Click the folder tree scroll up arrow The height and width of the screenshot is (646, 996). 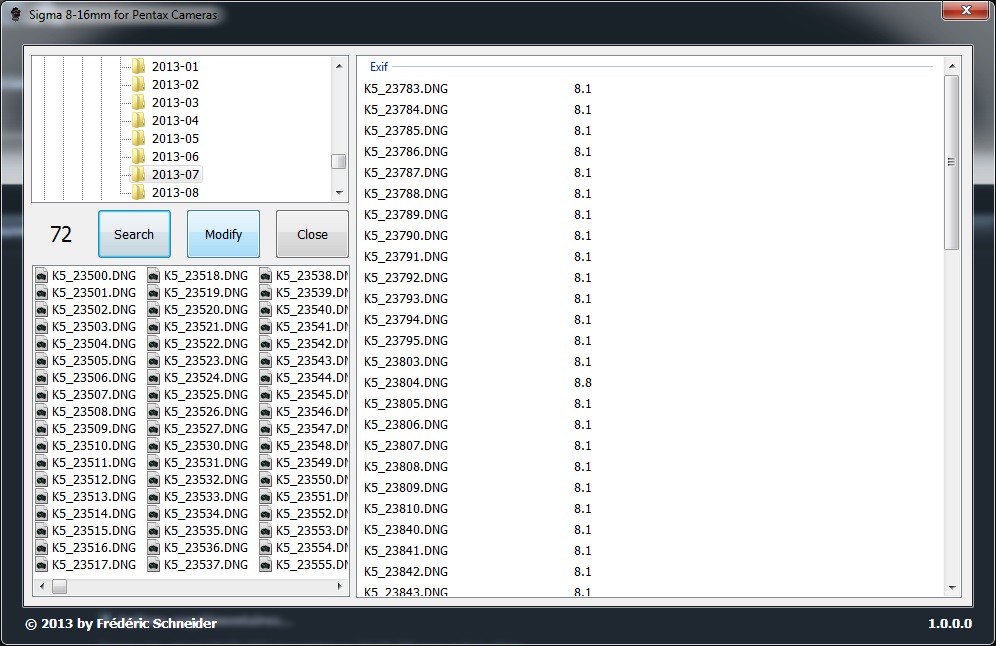pos(339,66)
